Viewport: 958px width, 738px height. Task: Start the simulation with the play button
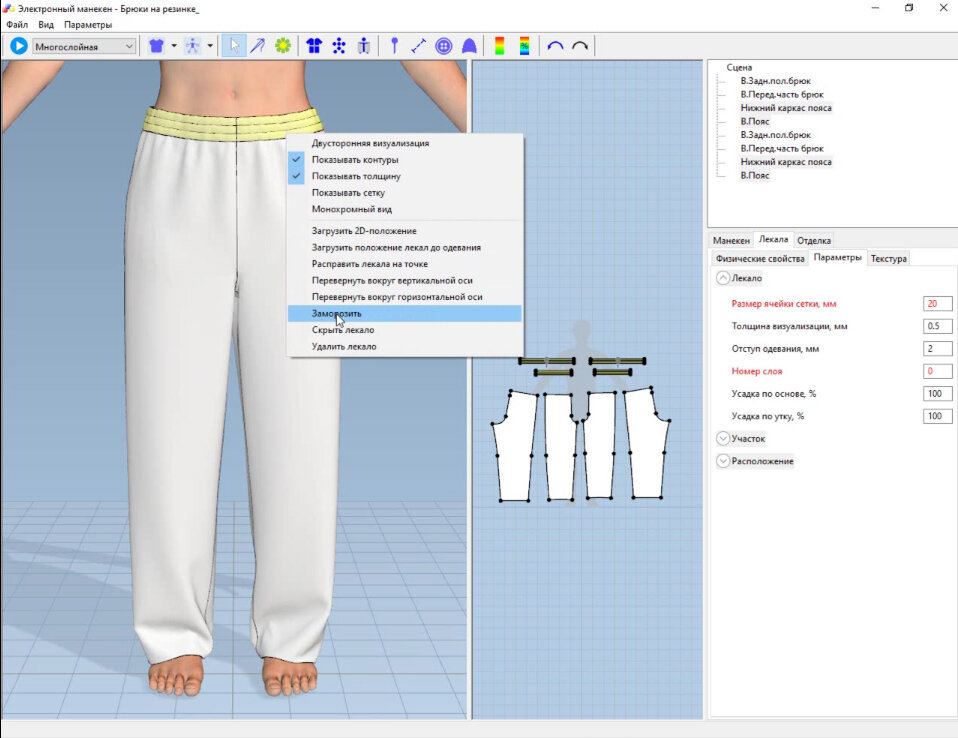click(x=18, y=46)
